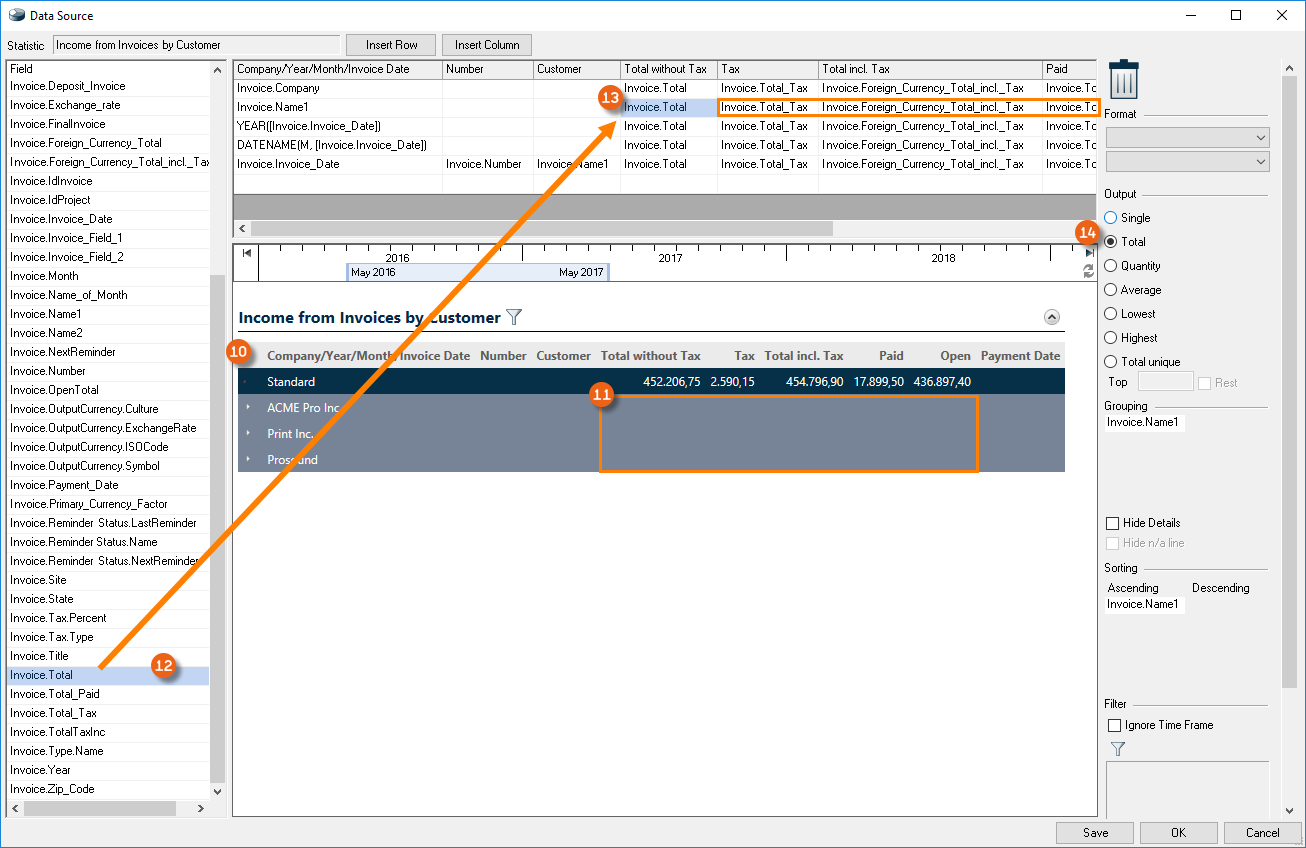
Task: Click the Insert Row button
Action: coord(391,45)
